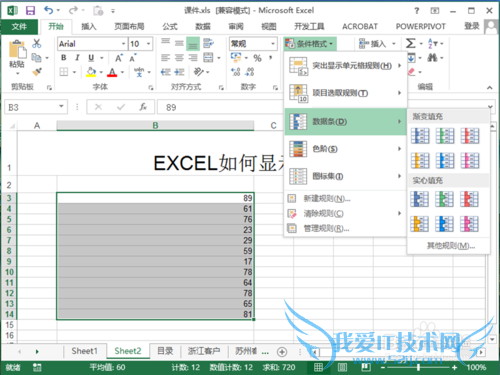Open Icon Sets submenu
Screen dimensions: 500x375
click(x=345, y=176)
